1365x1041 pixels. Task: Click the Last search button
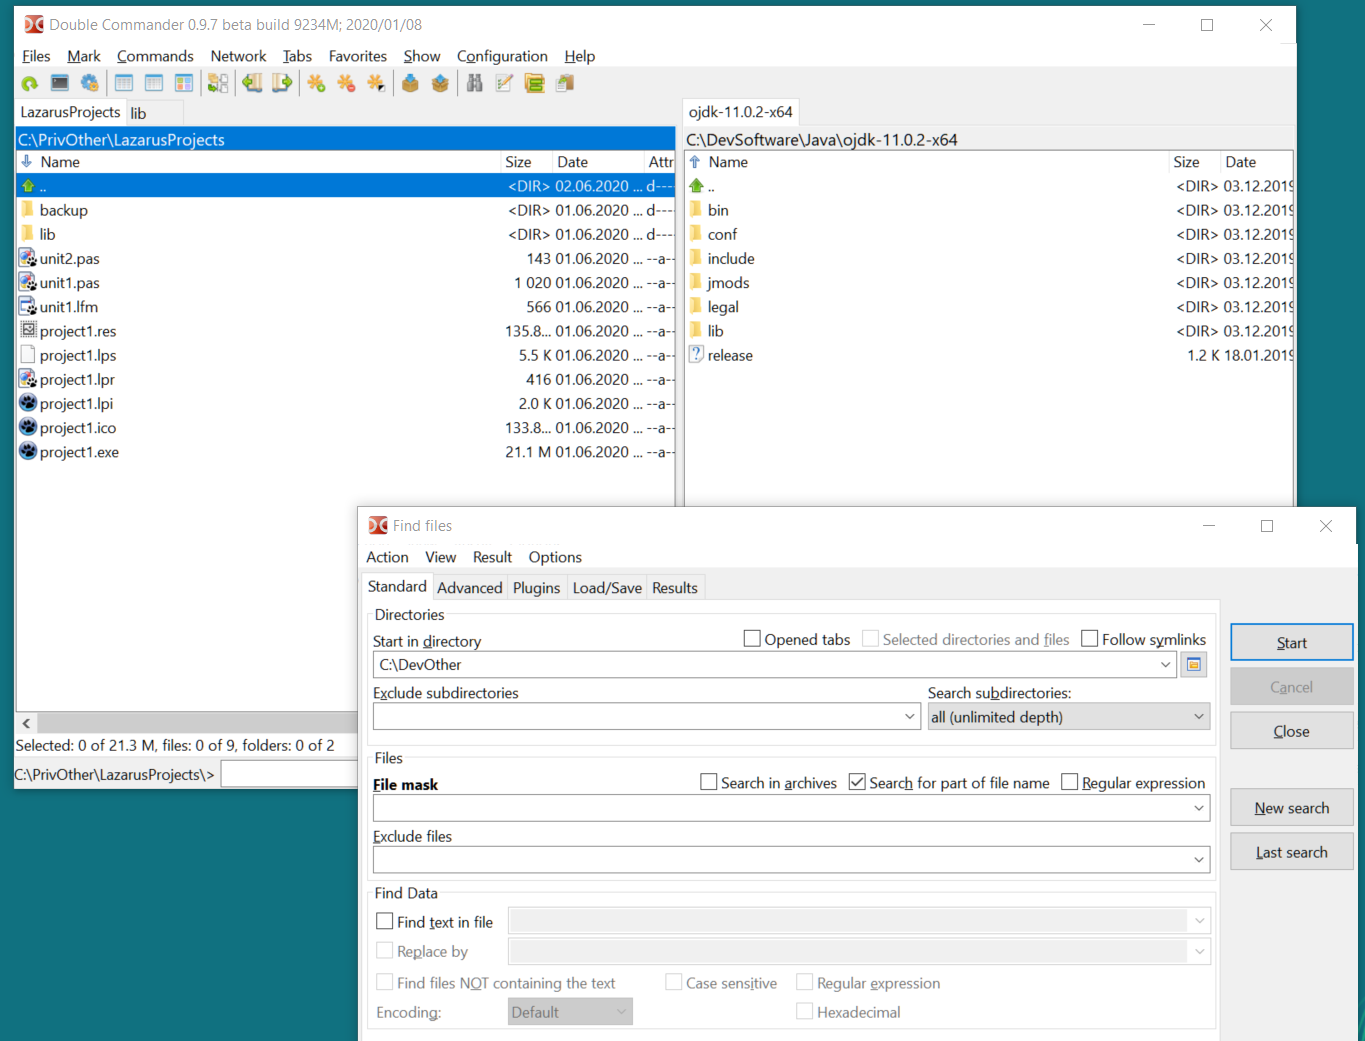[1291, 852]
